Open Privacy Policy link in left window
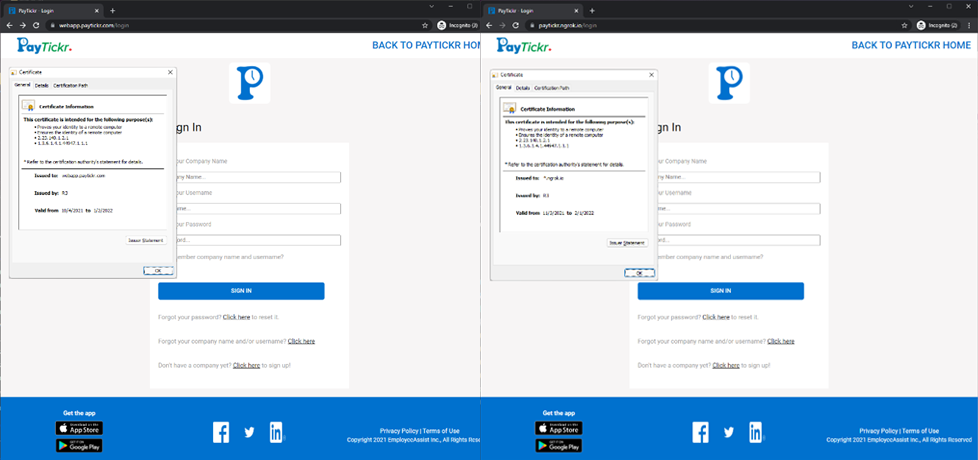 (x=398, y=431)
